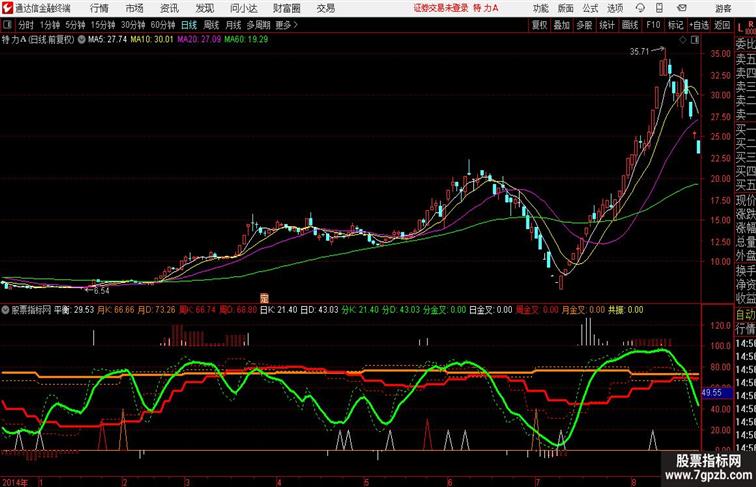
Task: Toggle the side panel icon at chart top right
Action: point(695,40)
